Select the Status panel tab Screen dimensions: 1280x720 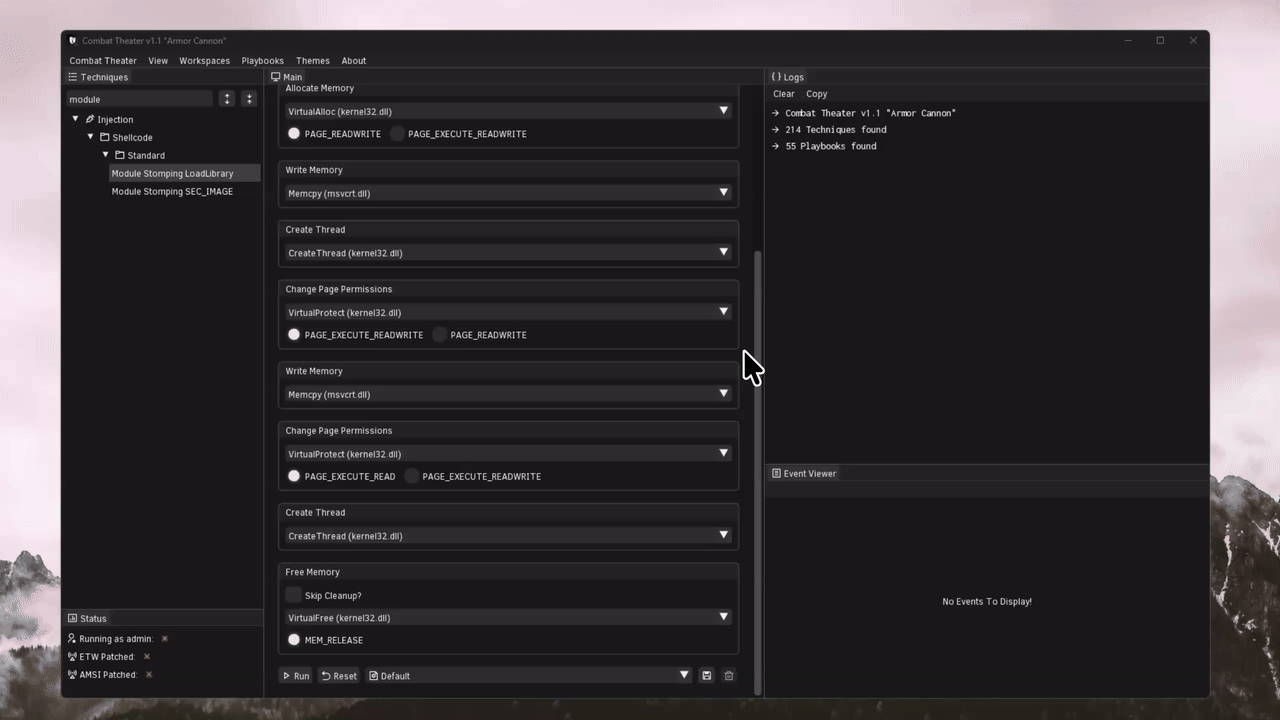coord(87,619)
